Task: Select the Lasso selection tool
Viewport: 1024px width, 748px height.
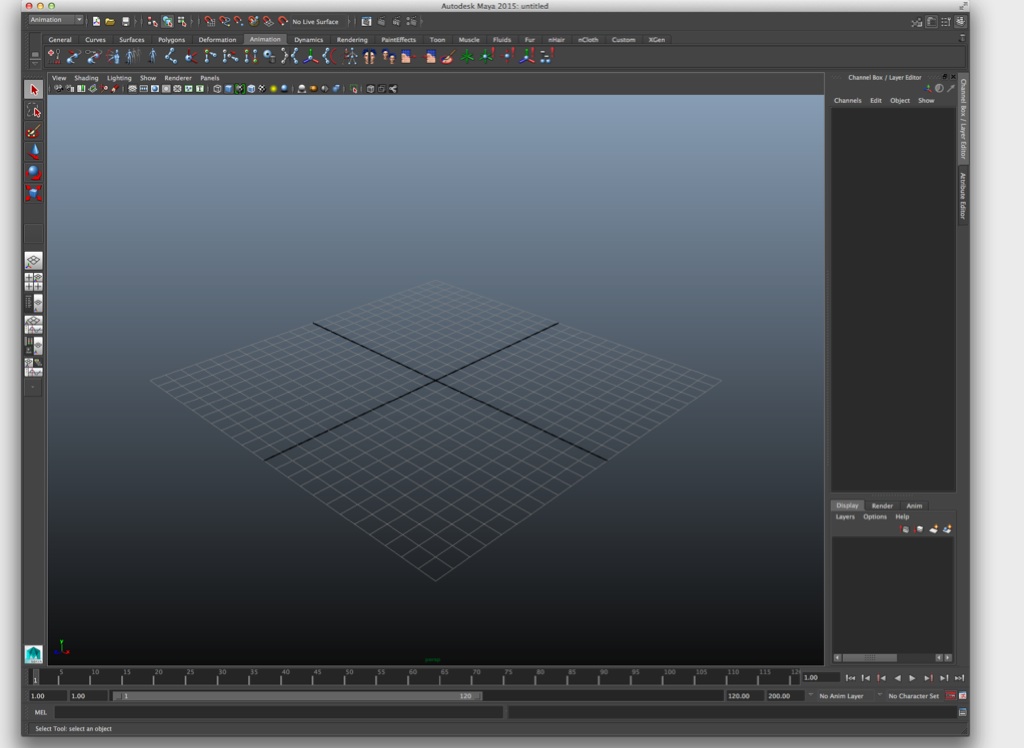Action: [x=34, y=110]
